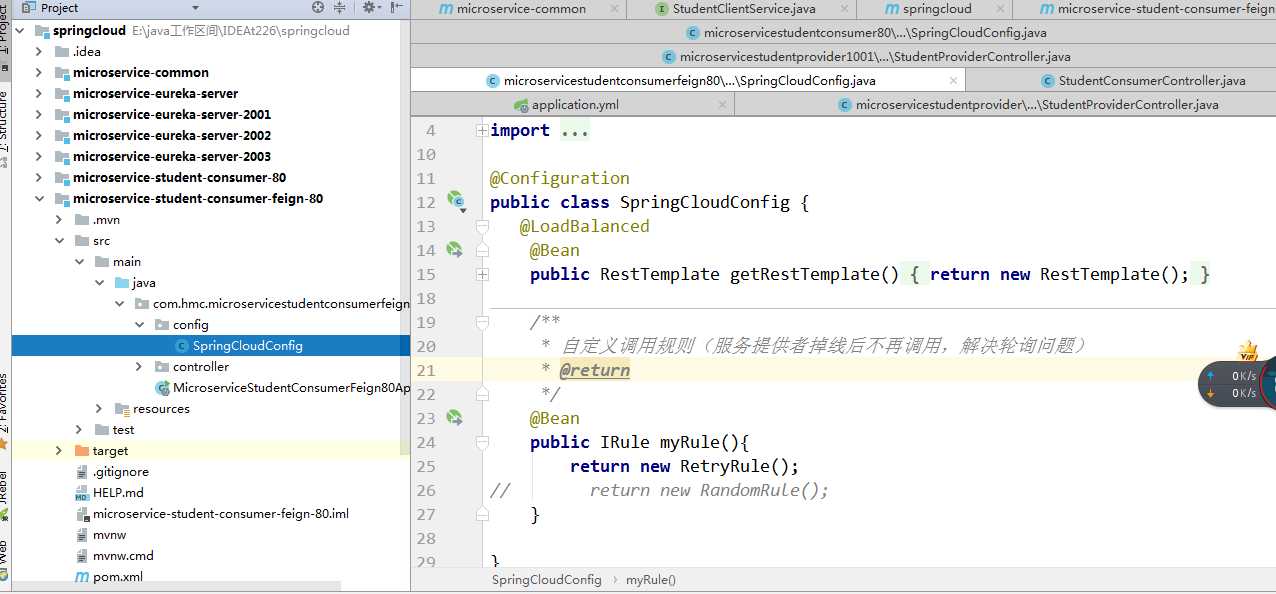Select the HELP.md file
This screenshot has height=594, width=1276.
[x=110, y=493]
